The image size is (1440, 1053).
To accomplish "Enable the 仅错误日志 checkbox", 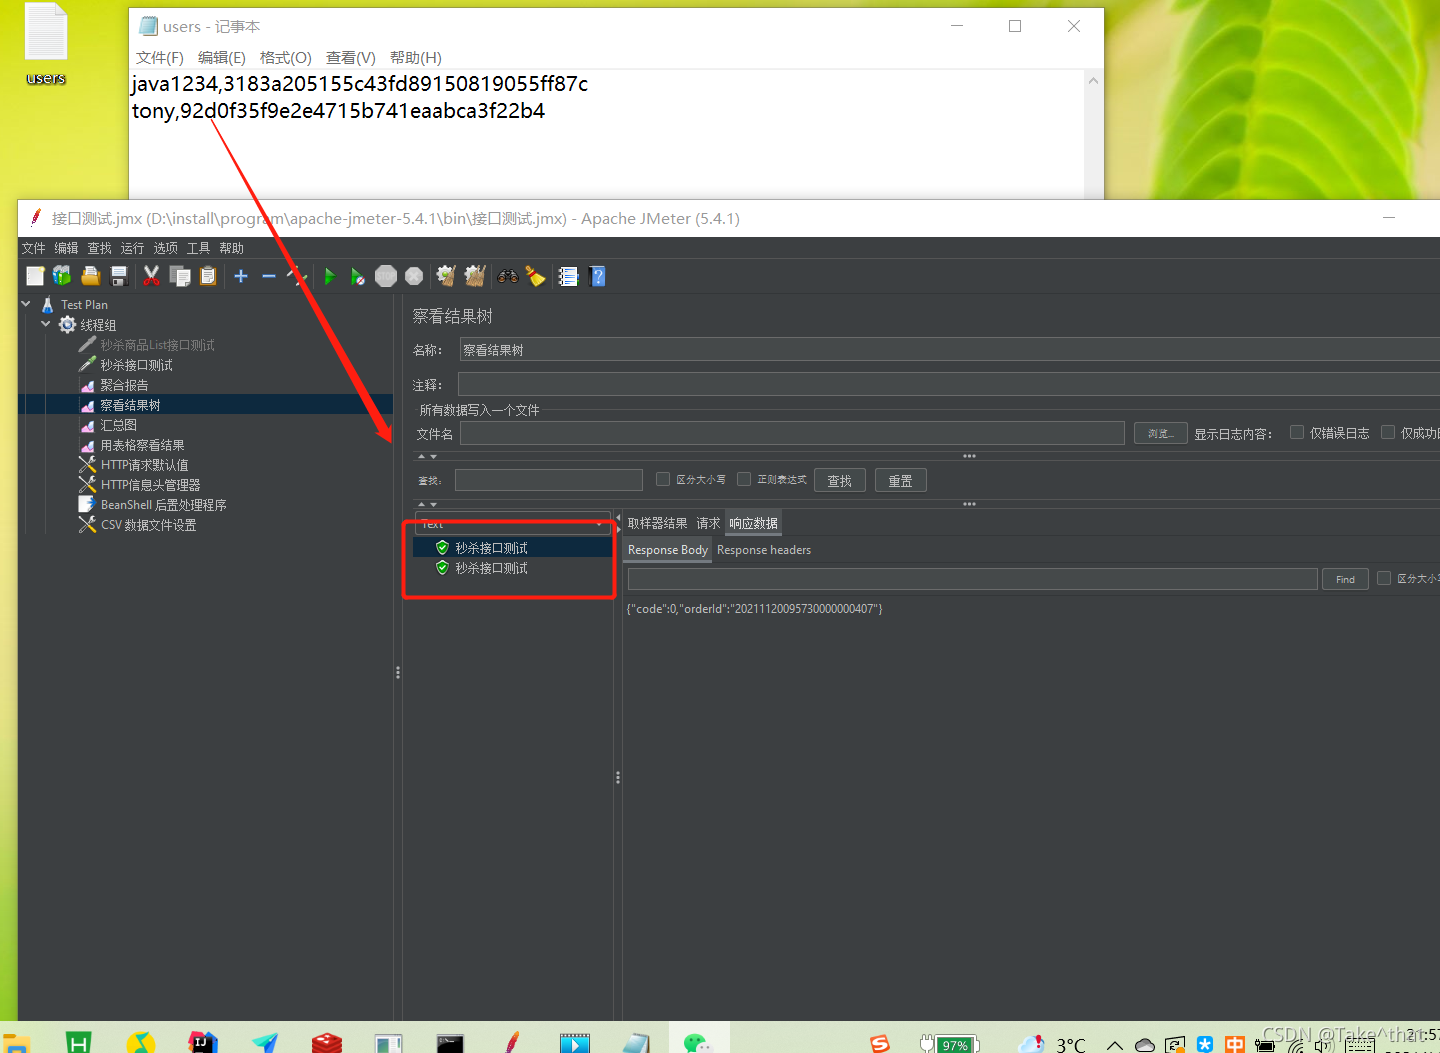I will pyautogui.click(x=1297, y=432).
